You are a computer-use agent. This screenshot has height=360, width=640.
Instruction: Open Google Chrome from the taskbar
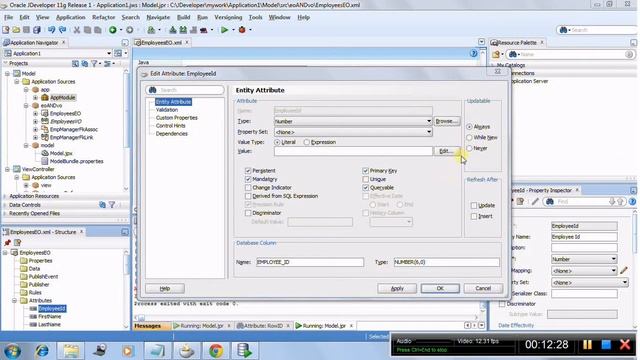point(216,351)
